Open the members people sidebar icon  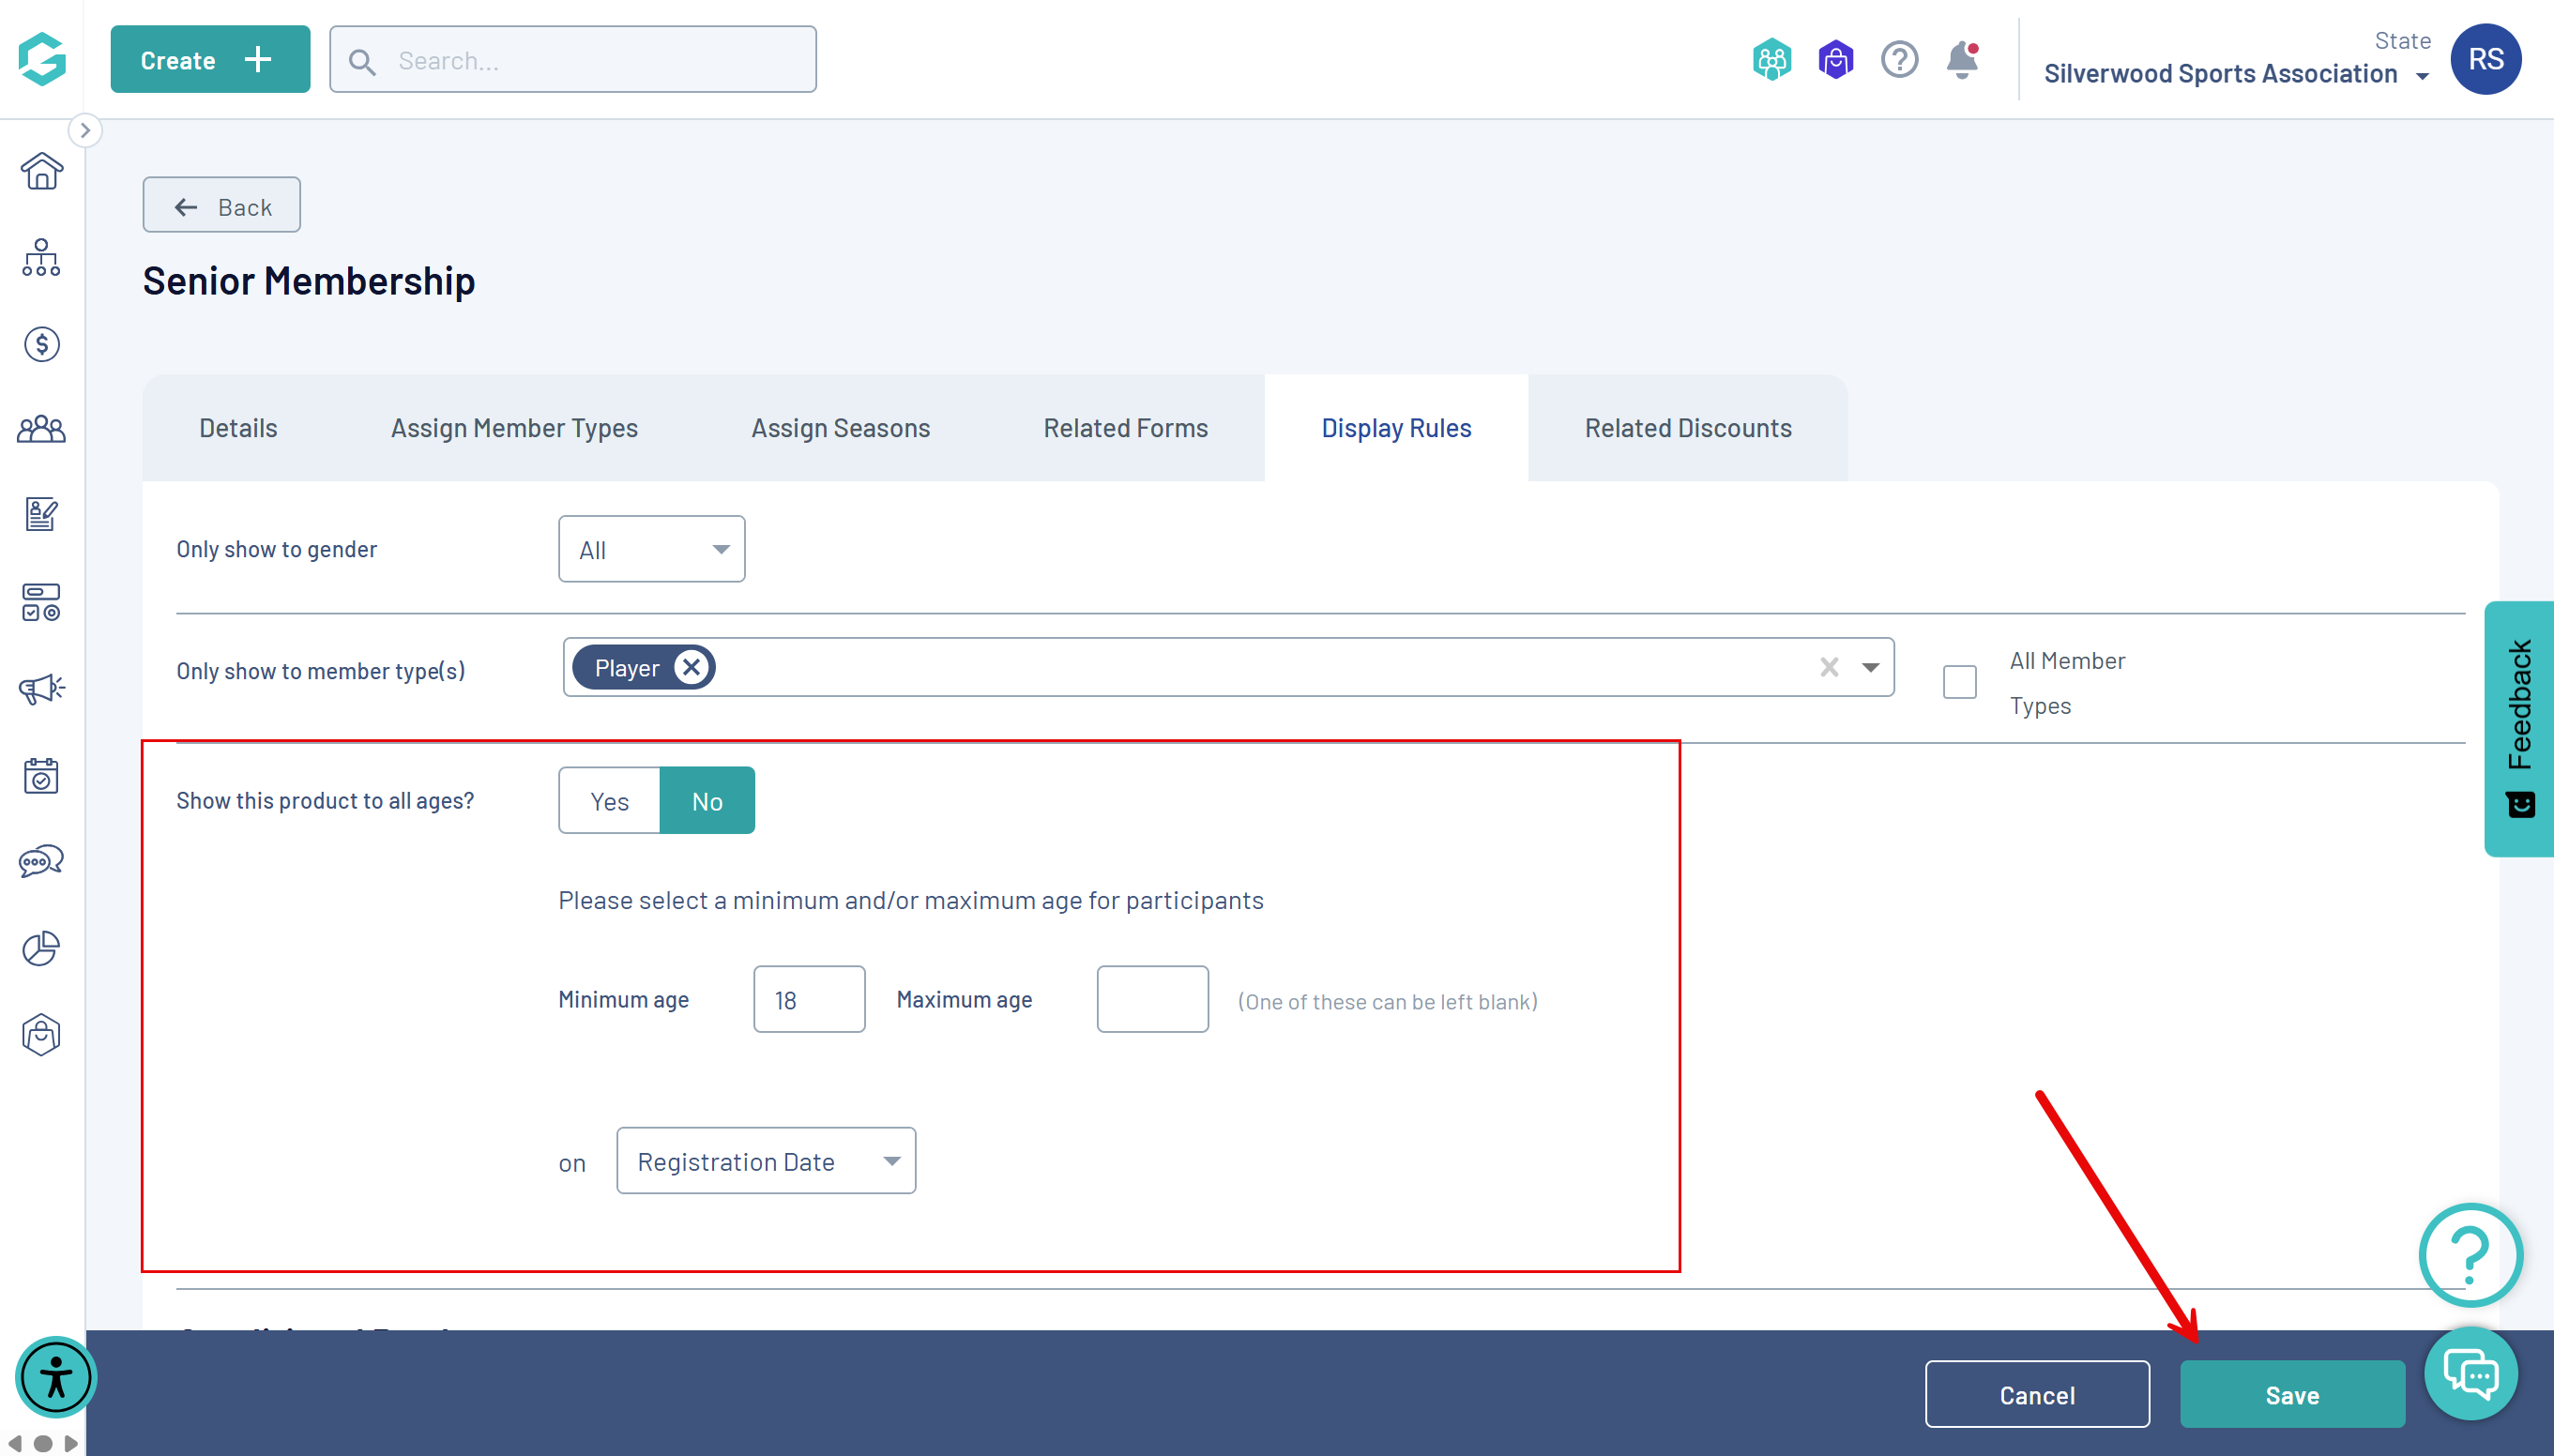coord(41,430)
